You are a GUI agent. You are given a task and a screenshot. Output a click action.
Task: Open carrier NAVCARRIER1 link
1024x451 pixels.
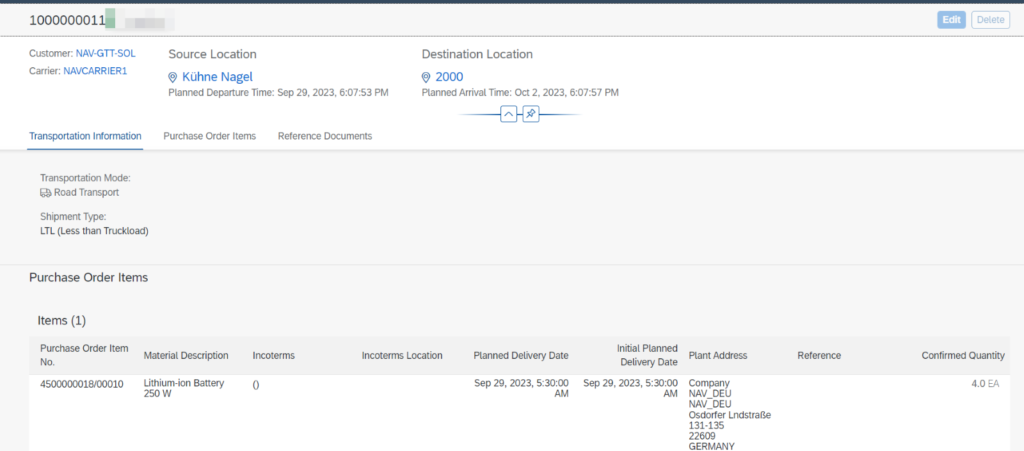(x=95, y=72)
